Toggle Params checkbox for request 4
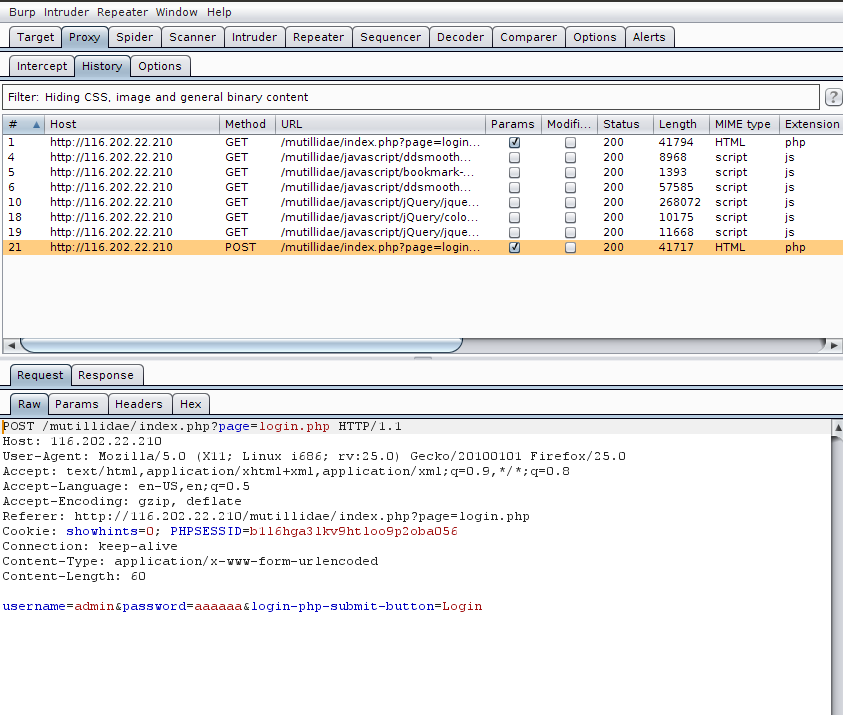 click(x=515, y=158)
